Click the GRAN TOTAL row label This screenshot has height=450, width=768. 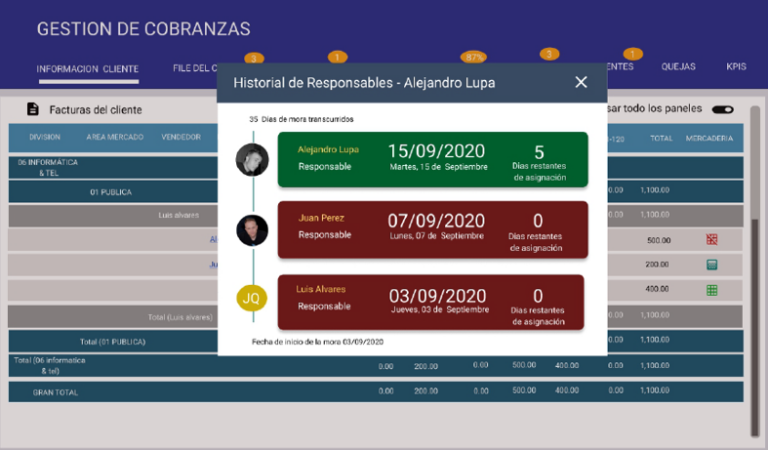[x=55, y=392]
